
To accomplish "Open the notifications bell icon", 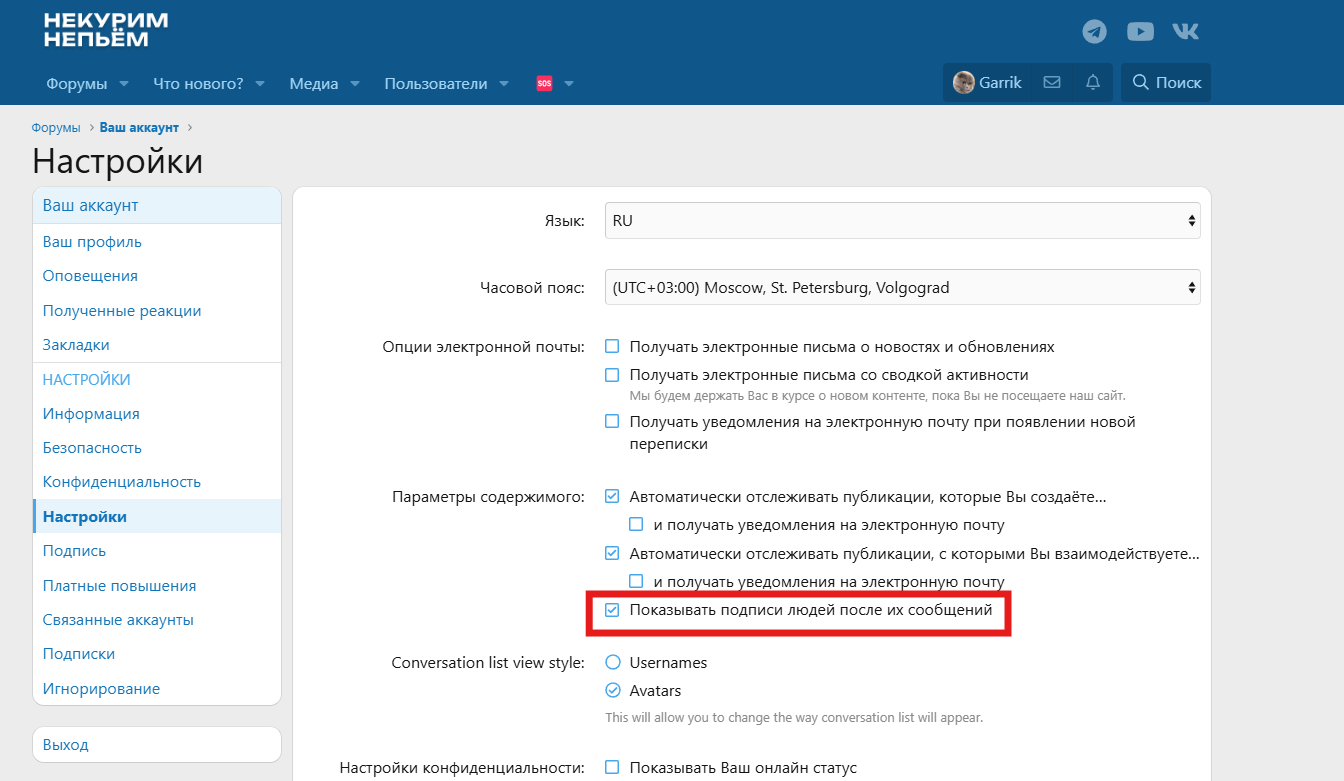I will [x=1093, y=83].
